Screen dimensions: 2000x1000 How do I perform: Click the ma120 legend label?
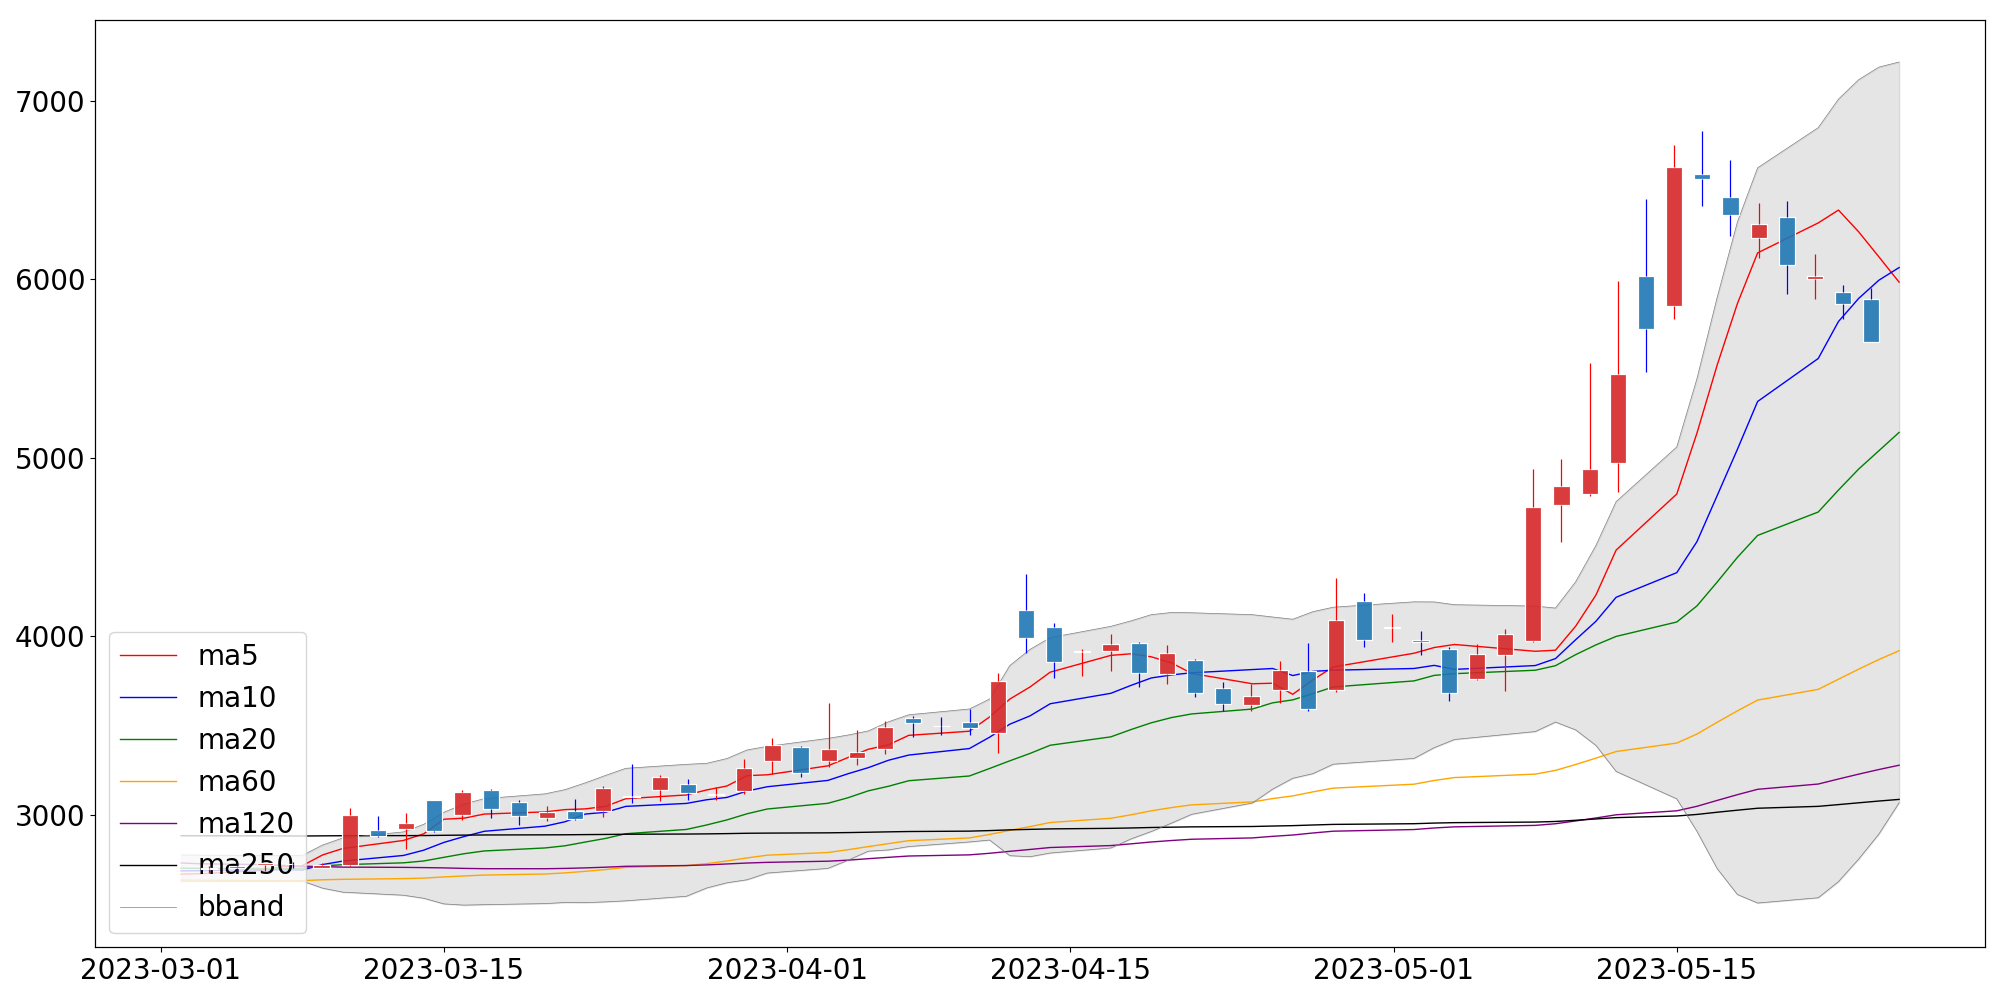tap(246, 824)
